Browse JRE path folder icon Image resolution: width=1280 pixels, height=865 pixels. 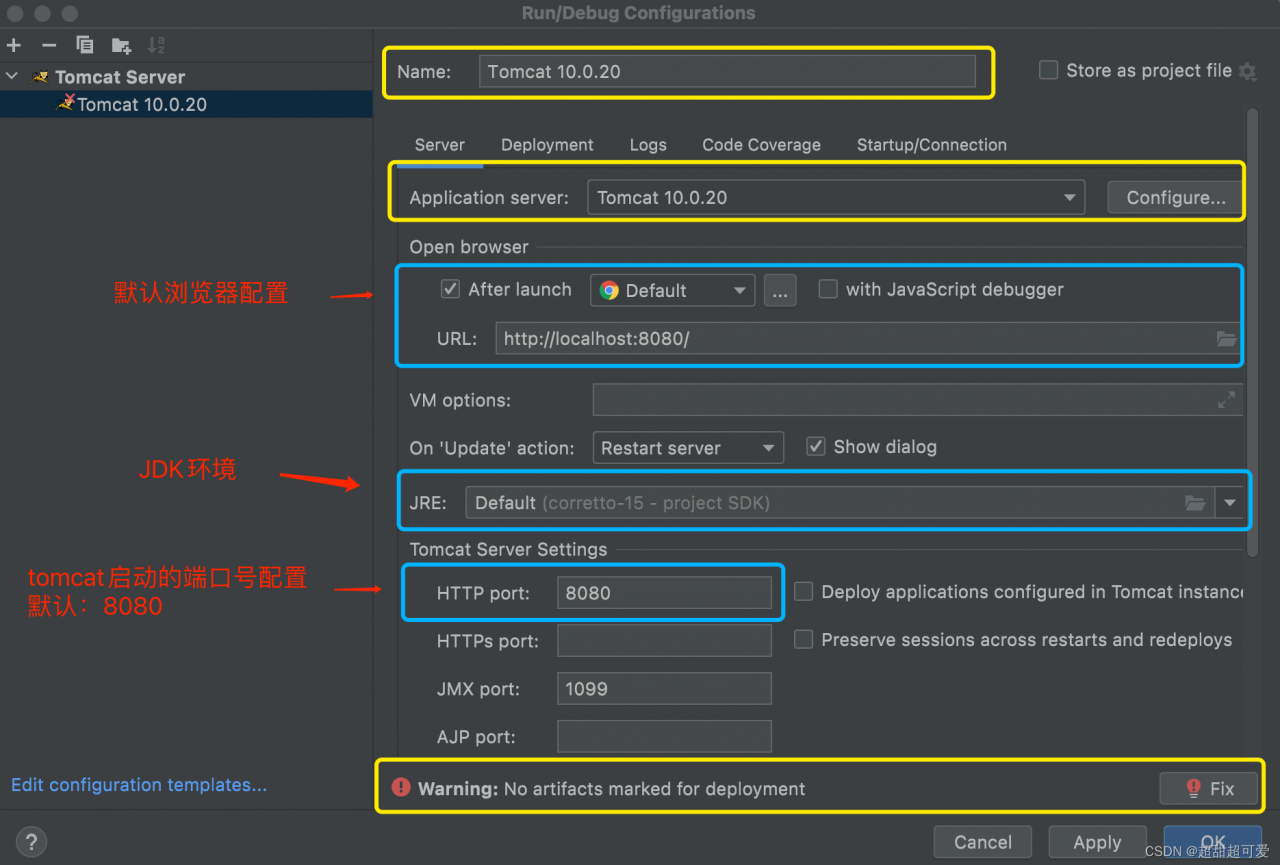1195,503
